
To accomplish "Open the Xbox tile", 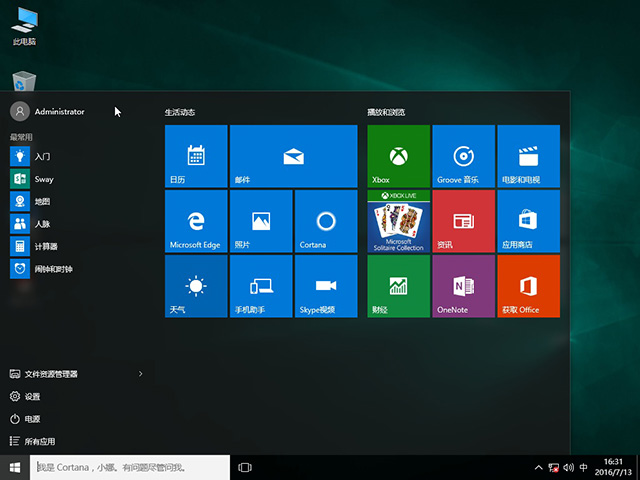I will point(398,156).
